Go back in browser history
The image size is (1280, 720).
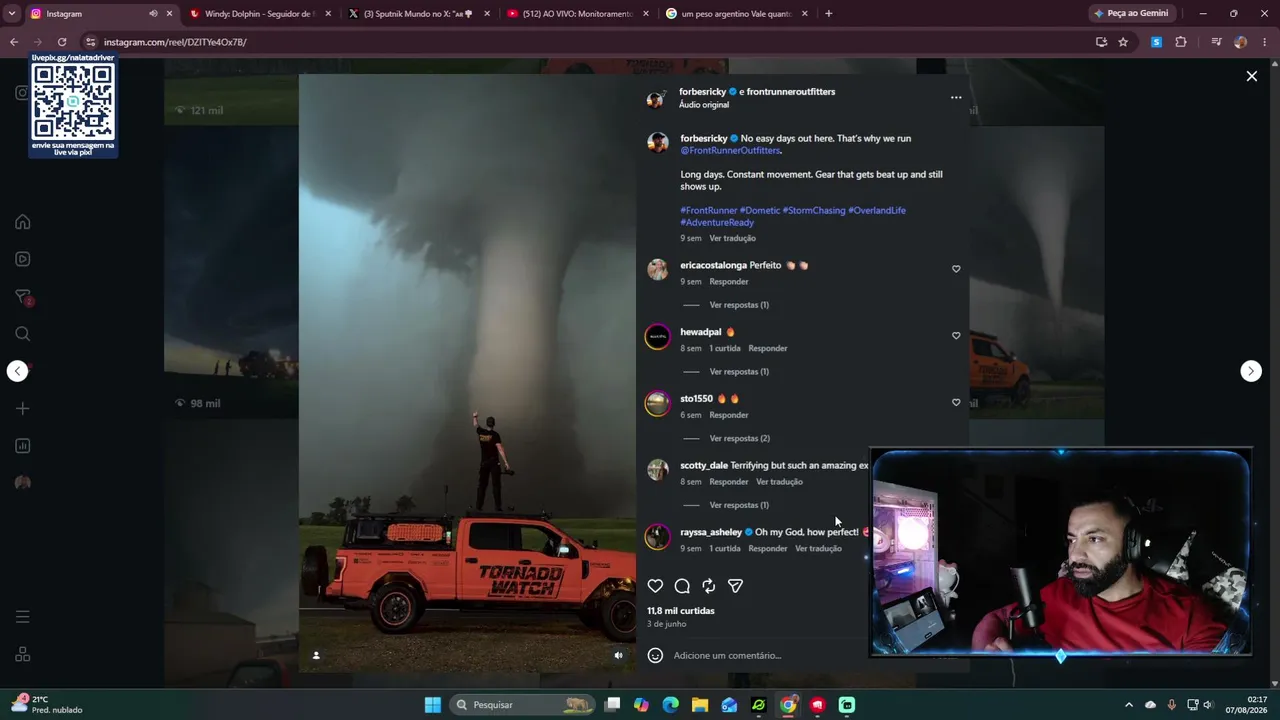pyautogui.click(x=14, y=42)
